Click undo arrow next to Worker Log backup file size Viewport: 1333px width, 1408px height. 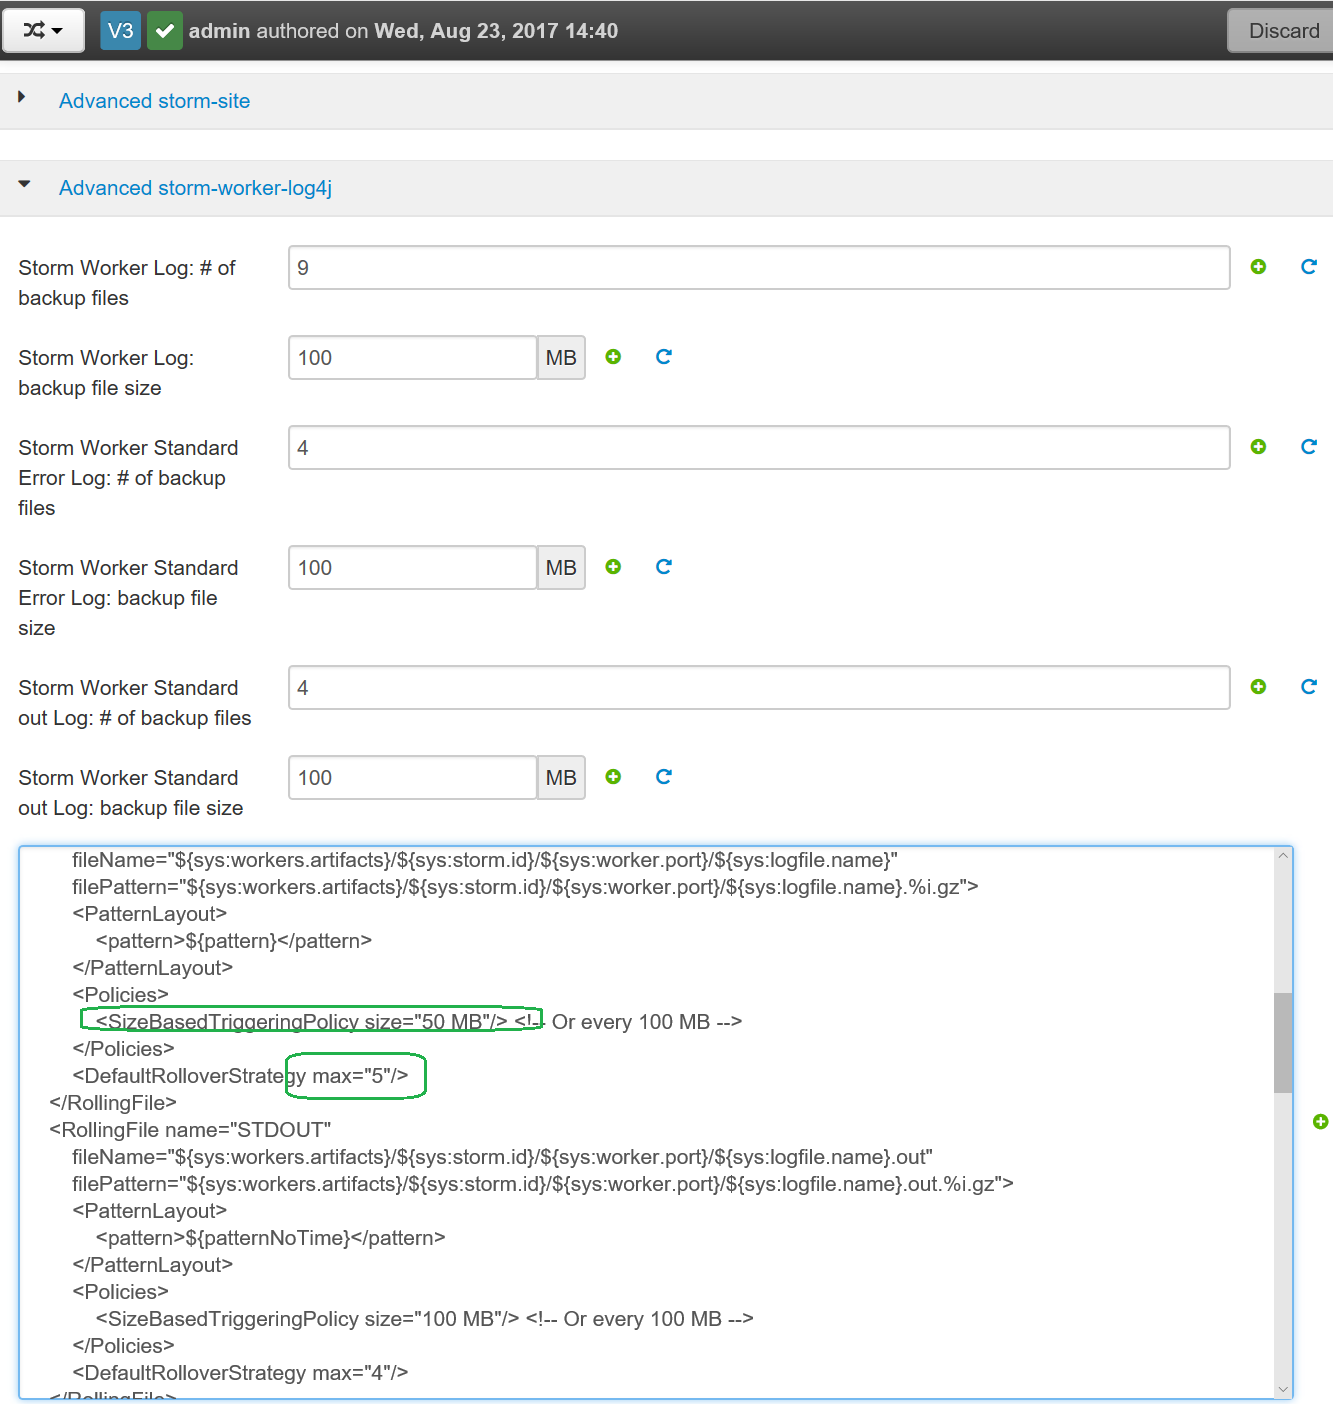click(x=663, y=357)
